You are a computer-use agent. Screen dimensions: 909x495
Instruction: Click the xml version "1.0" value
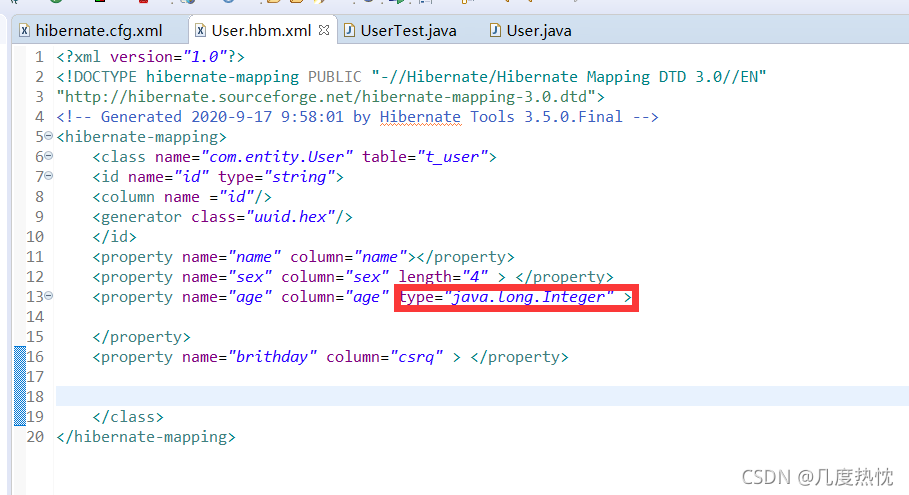[x=205, y=57]
